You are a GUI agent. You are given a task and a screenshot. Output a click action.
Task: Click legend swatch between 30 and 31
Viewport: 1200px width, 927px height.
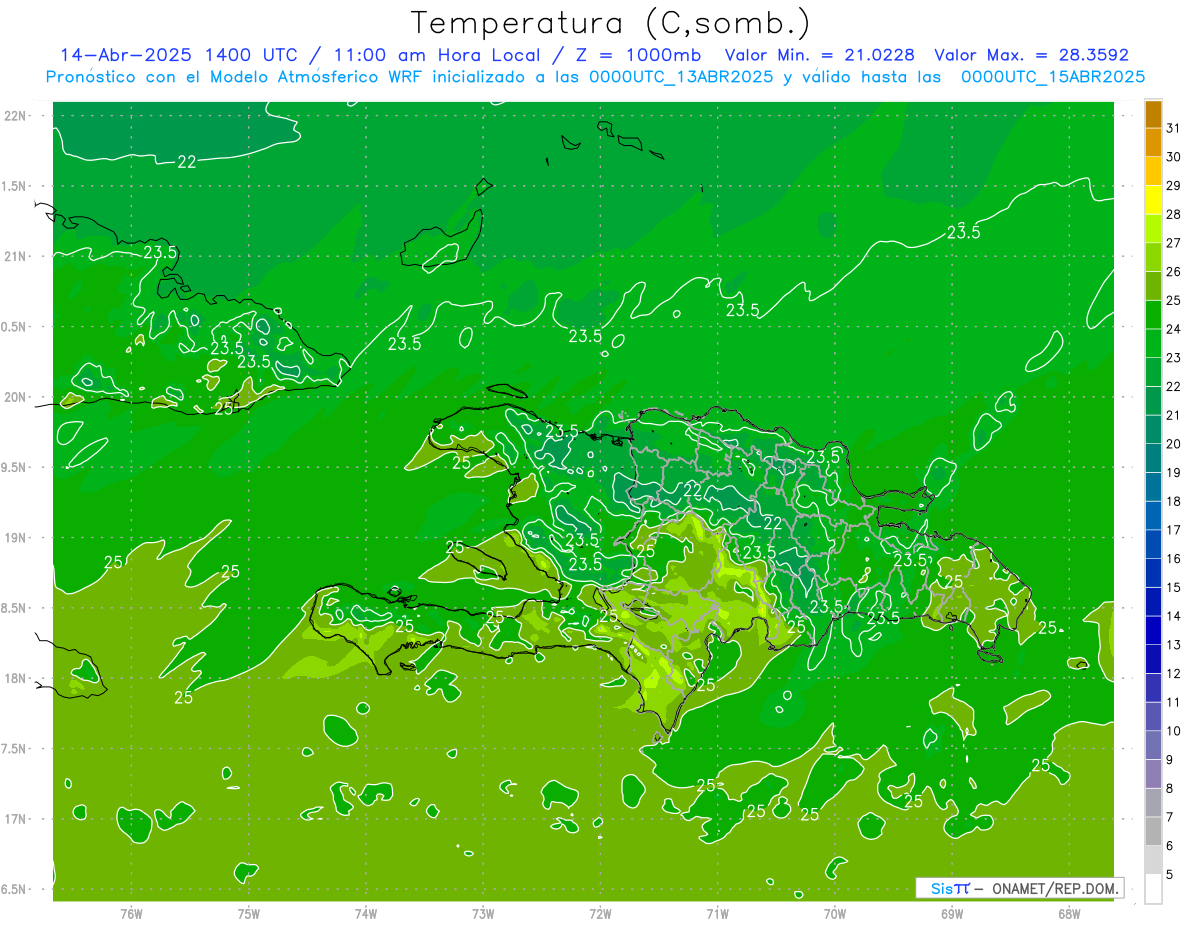coord(1153,143)
